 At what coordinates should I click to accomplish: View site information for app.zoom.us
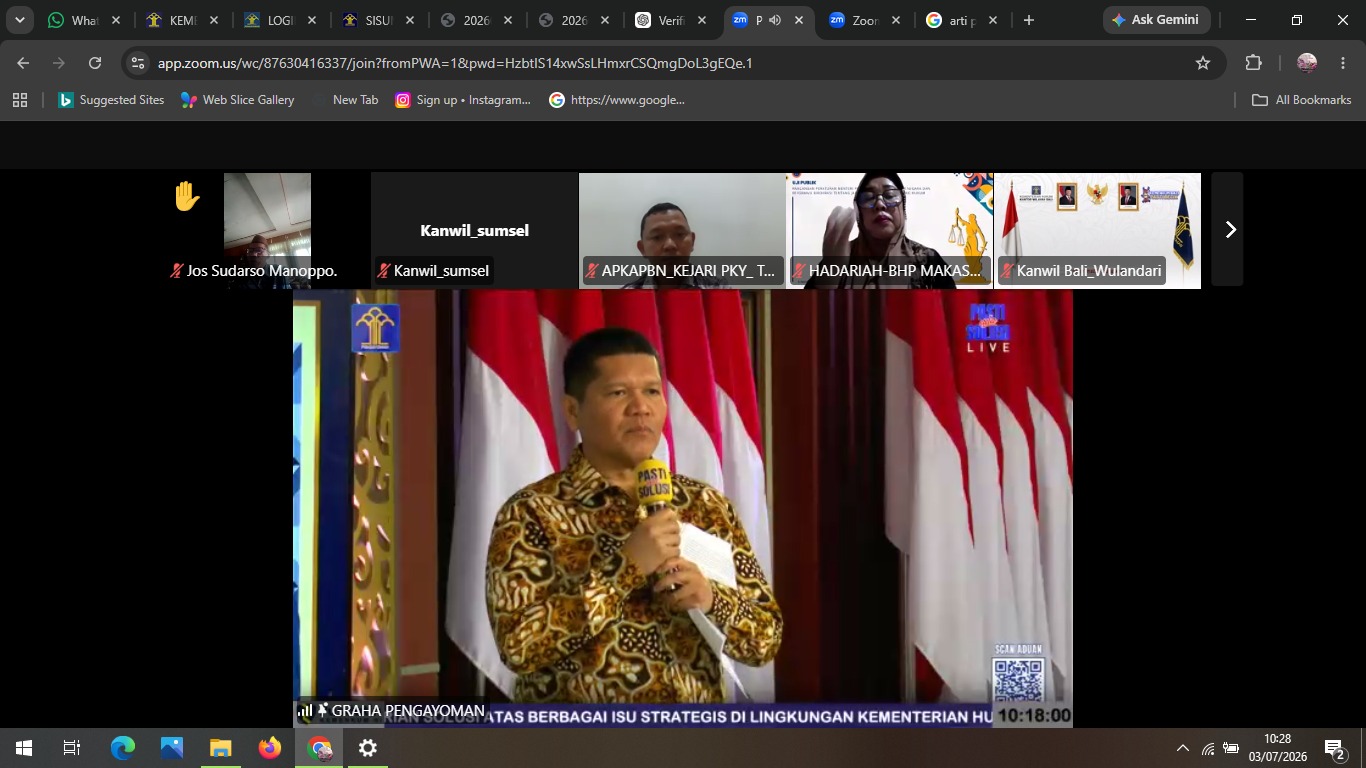138,63
